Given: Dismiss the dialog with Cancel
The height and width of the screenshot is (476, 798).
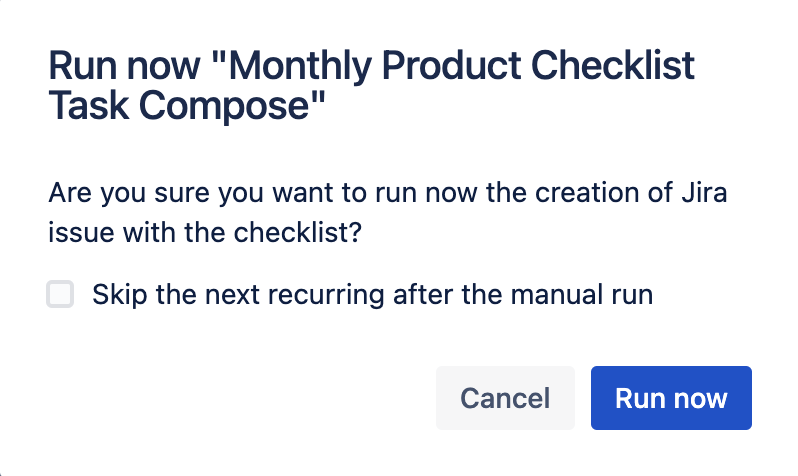Looking at the screenshot, I should 505,398.
